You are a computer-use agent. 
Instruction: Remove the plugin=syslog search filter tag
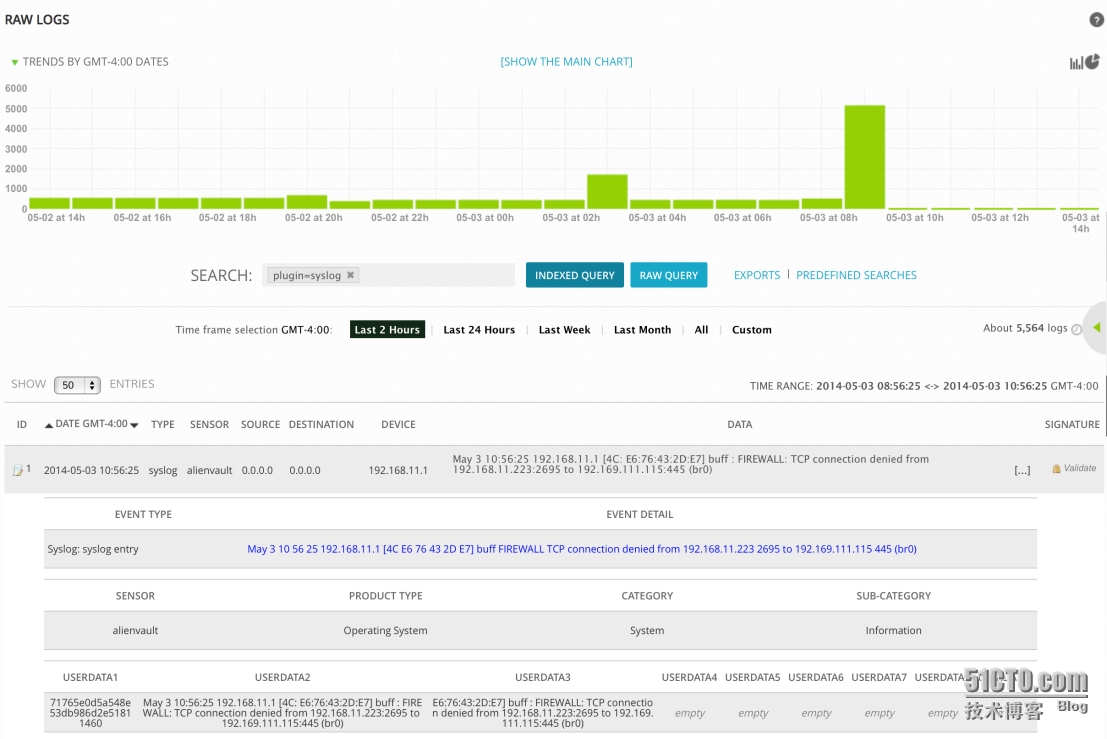pyautogui.click(x=351, y=275)
